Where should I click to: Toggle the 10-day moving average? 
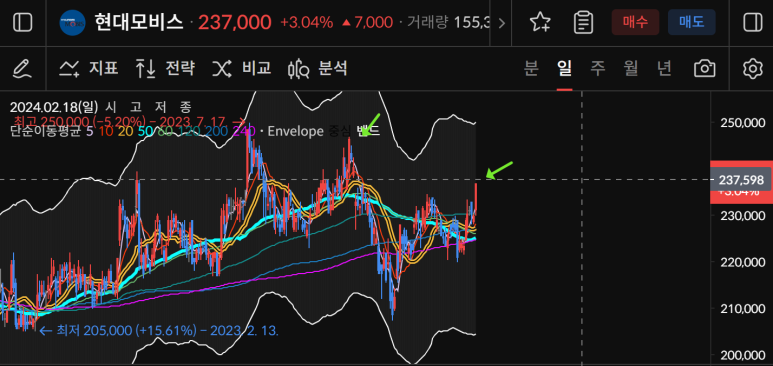(105, 131)
